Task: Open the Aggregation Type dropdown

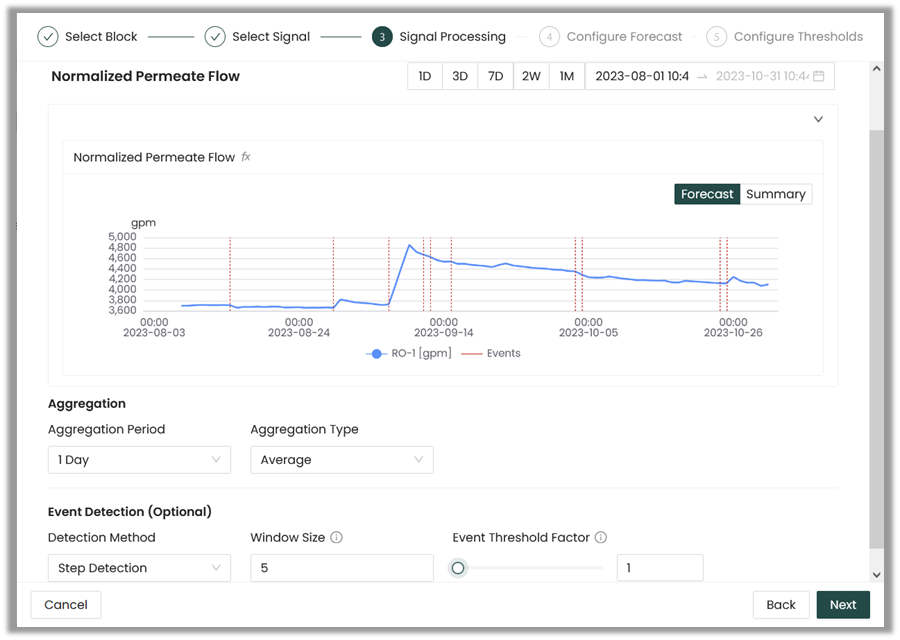Action: (341, 460)
